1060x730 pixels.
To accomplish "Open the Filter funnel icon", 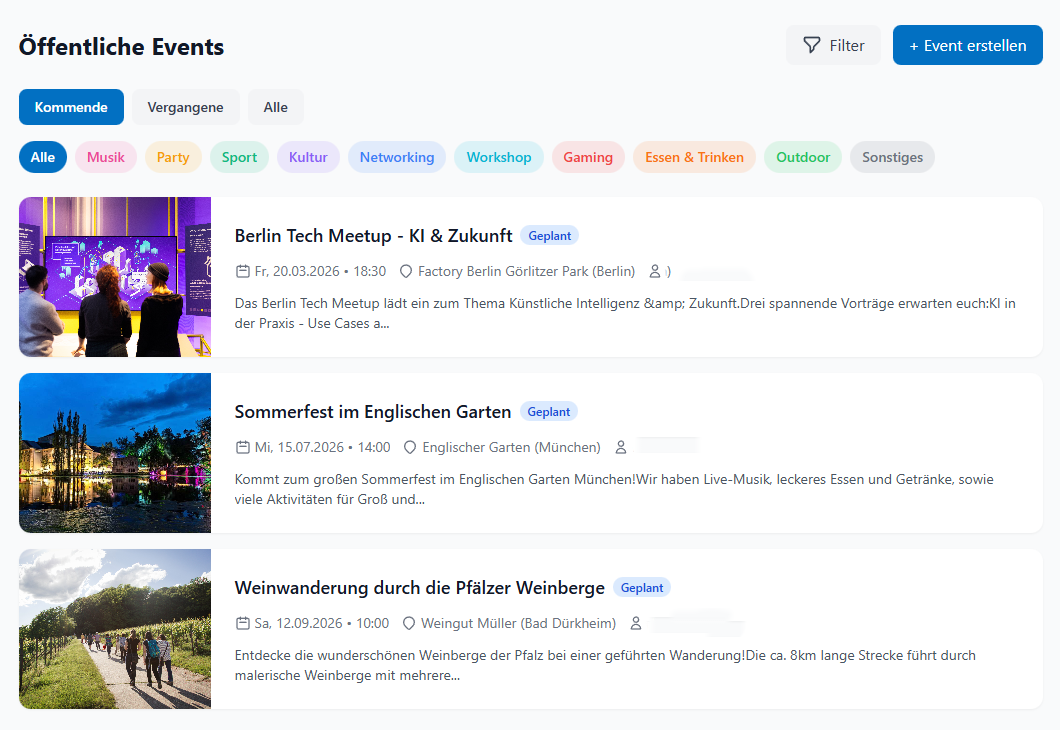I will (810, 45).
